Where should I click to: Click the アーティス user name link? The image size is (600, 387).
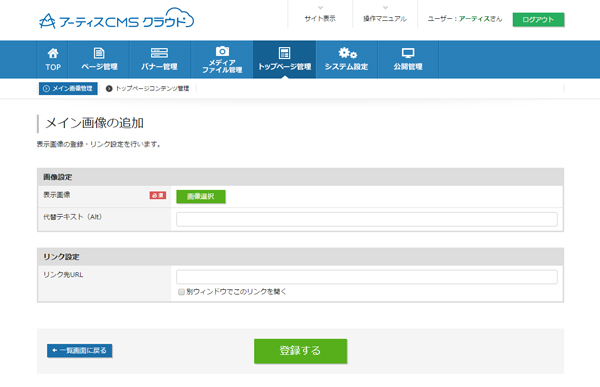point(474,19)
